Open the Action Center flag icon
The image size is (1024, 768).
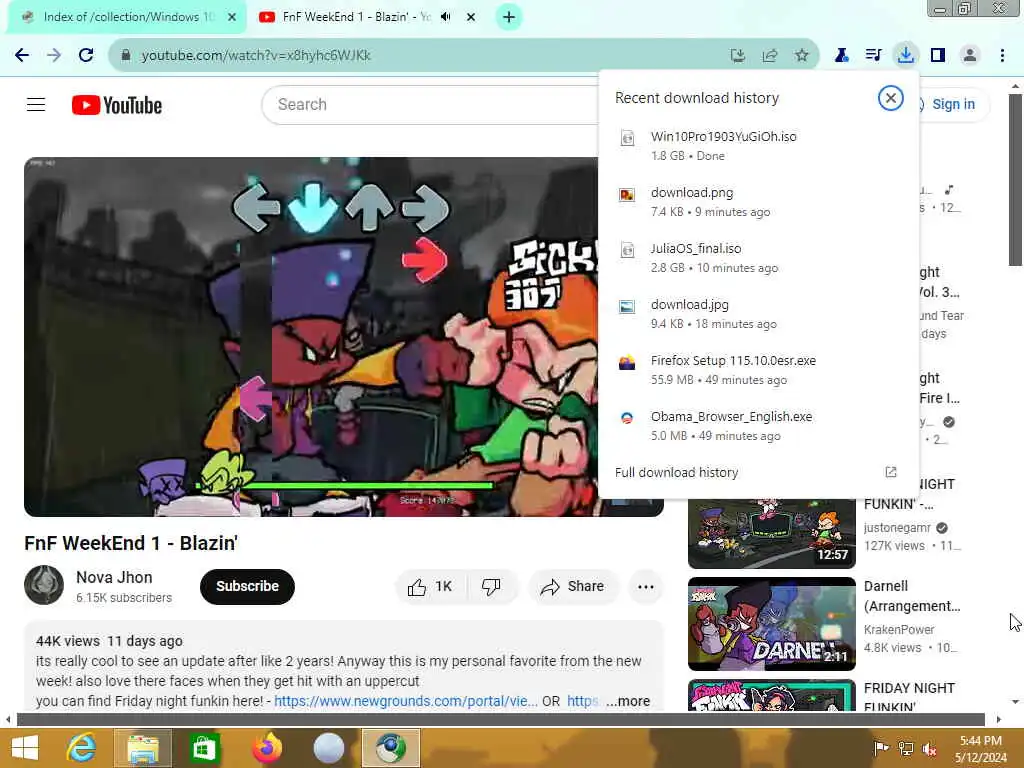881,748
